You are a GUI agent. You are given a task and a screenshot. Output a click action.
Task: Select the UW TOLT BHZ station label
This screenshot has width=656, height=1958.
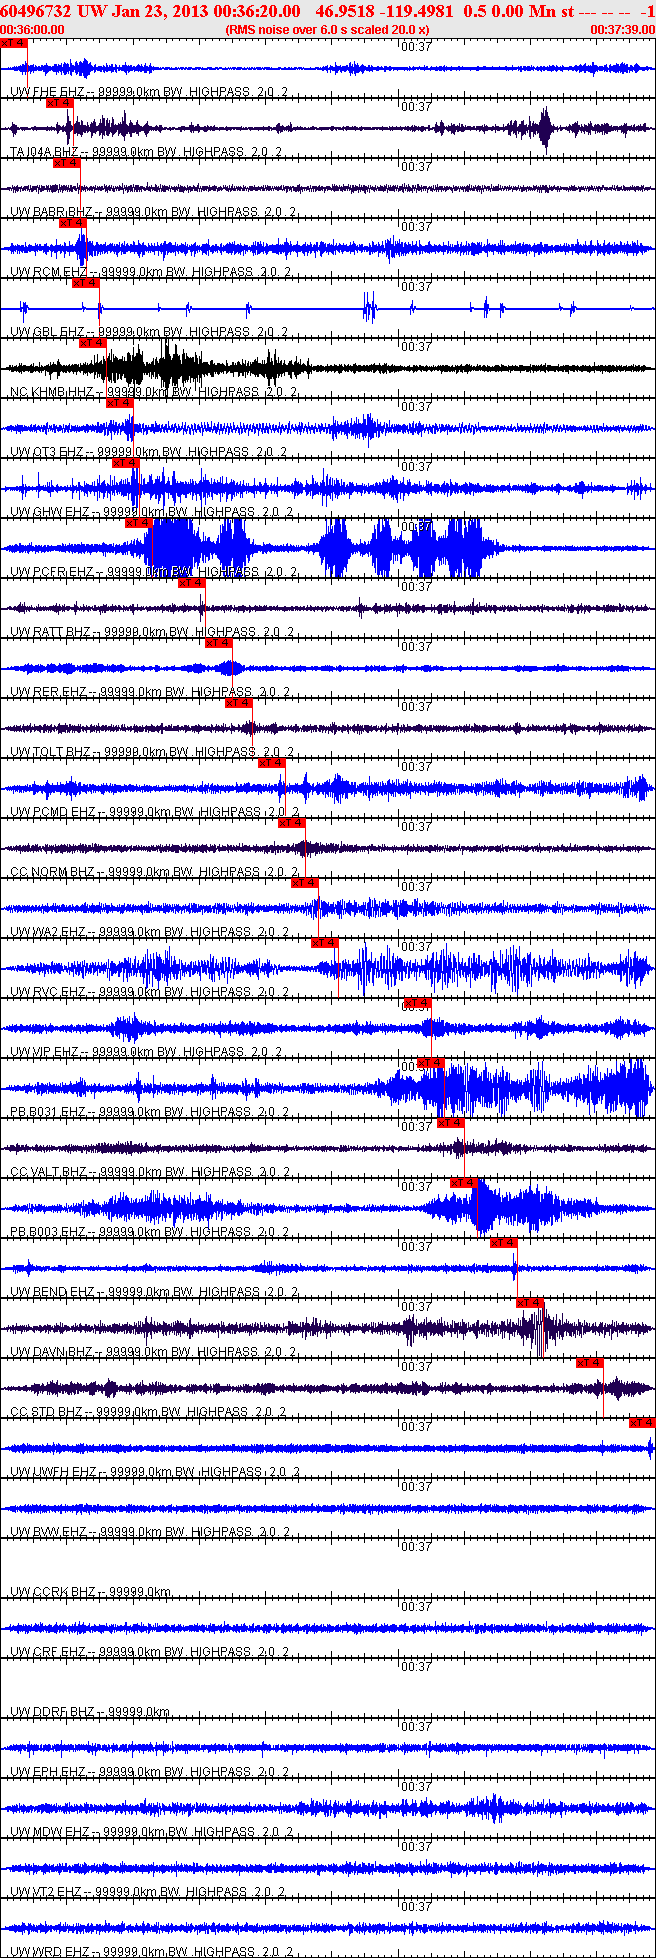(x=51, y=752)
